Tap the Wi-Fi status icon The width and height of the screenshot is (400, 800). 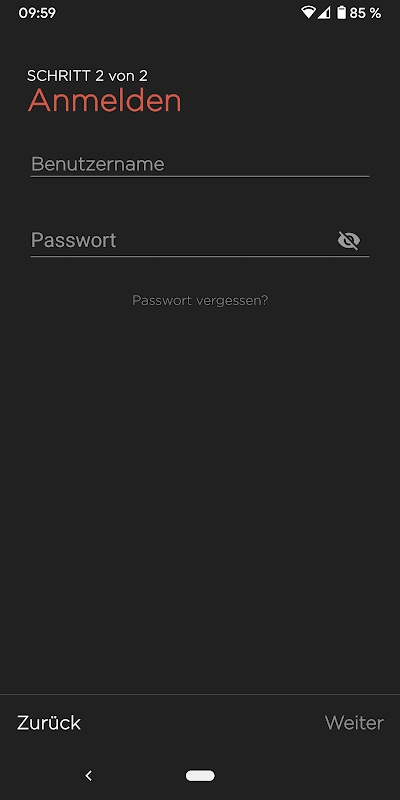click(308, 13)
